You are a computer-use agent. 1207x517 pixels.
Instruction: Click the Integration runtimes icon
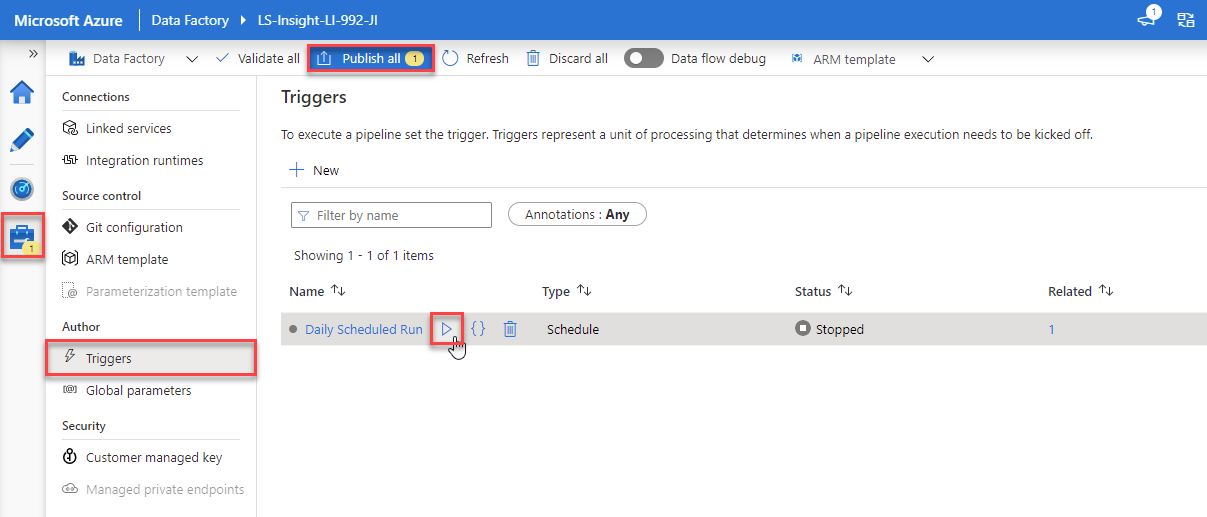tap(70, 160)
